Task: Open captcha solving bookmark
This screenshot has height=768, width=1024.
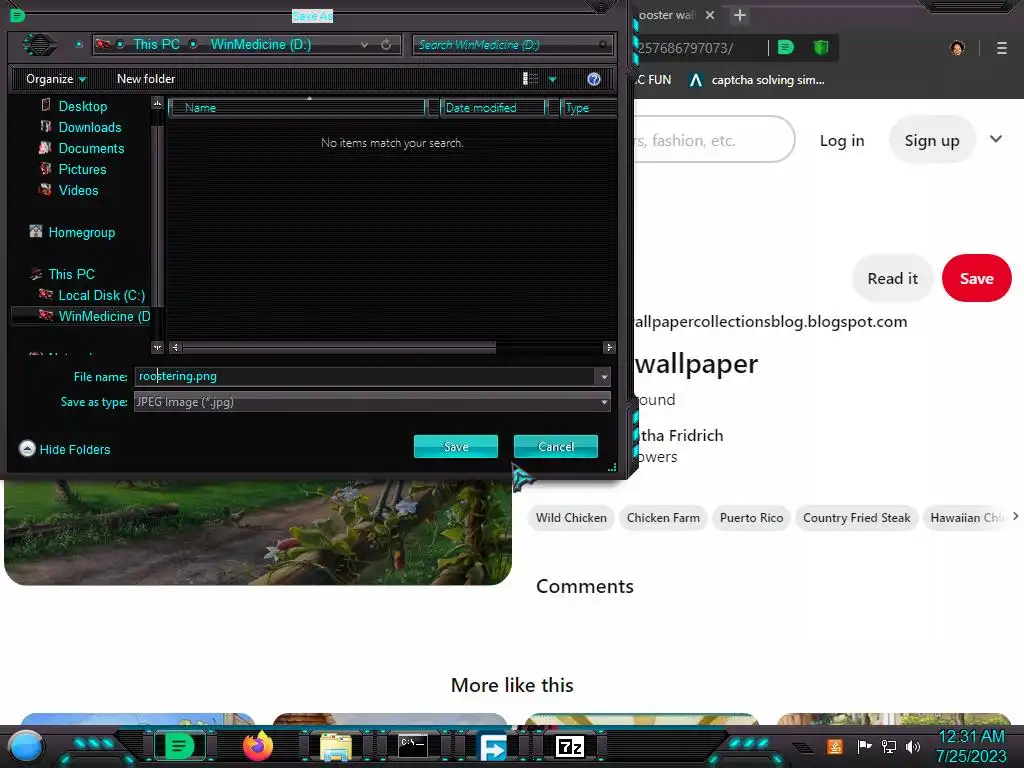Action: pyautogui.click(x=757, y=80)
